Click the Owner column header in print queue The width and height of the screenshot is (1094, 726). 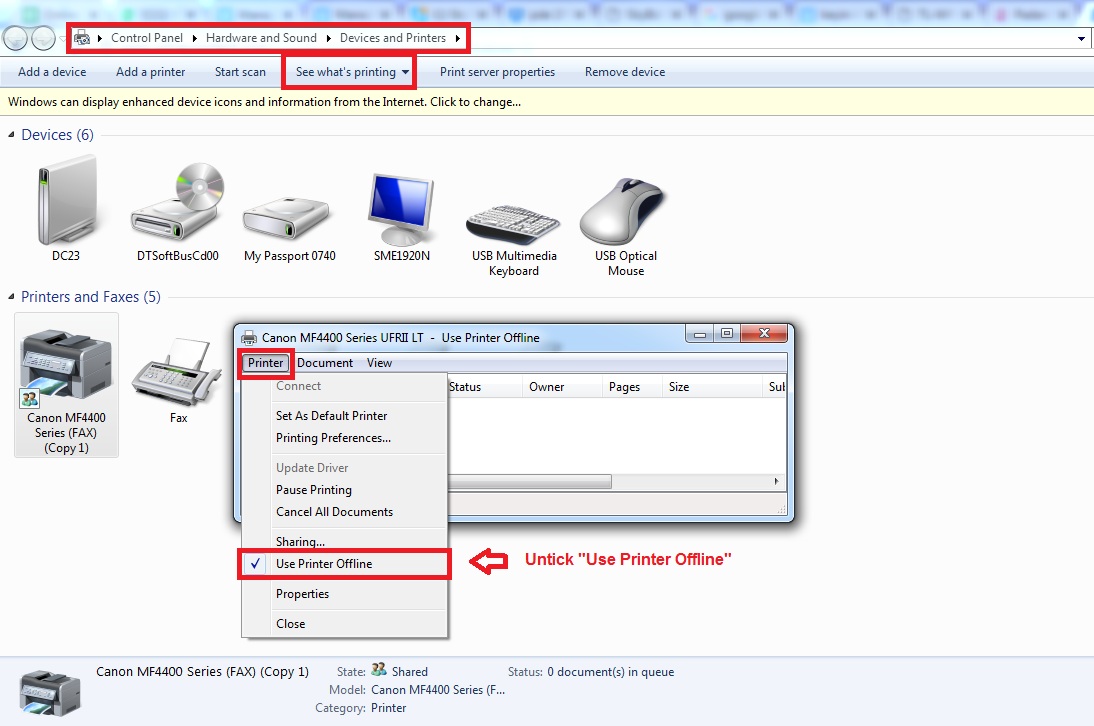click(562, 387)
